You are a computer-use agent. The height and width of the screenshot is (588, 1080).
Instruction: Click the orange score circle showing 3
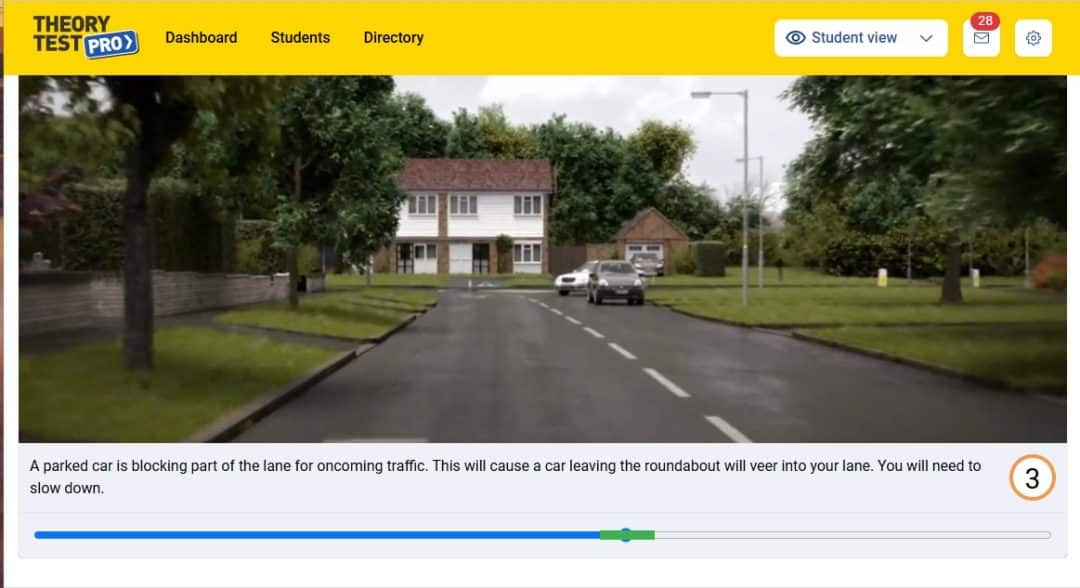[x=1032, y=478]
